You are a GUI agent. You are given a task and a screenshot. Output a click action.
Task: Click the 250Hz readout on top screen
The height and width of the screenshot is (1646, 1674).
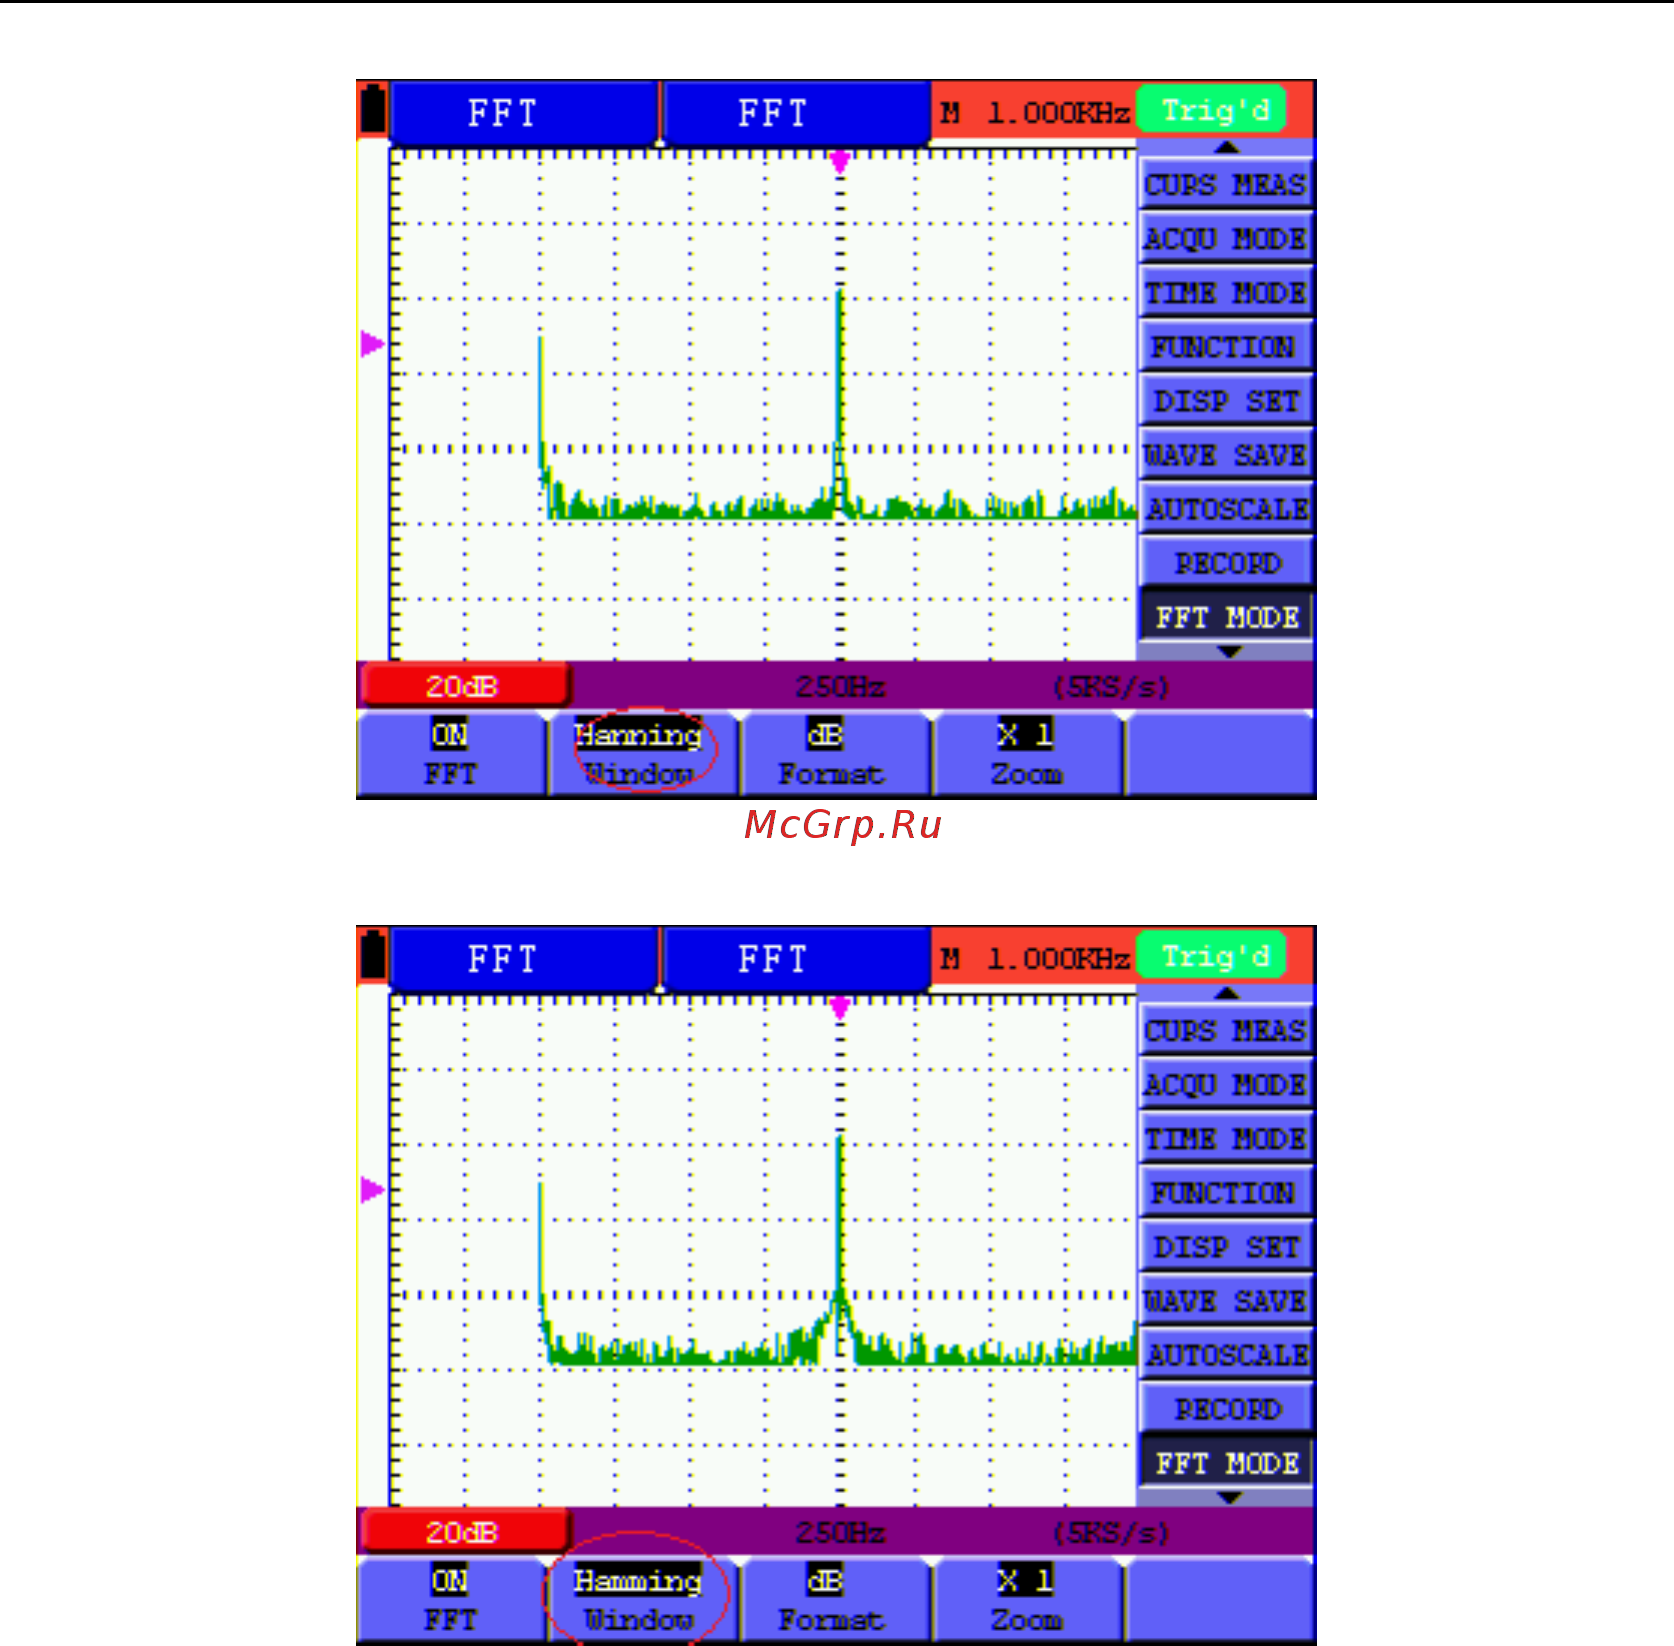(840, 687)
